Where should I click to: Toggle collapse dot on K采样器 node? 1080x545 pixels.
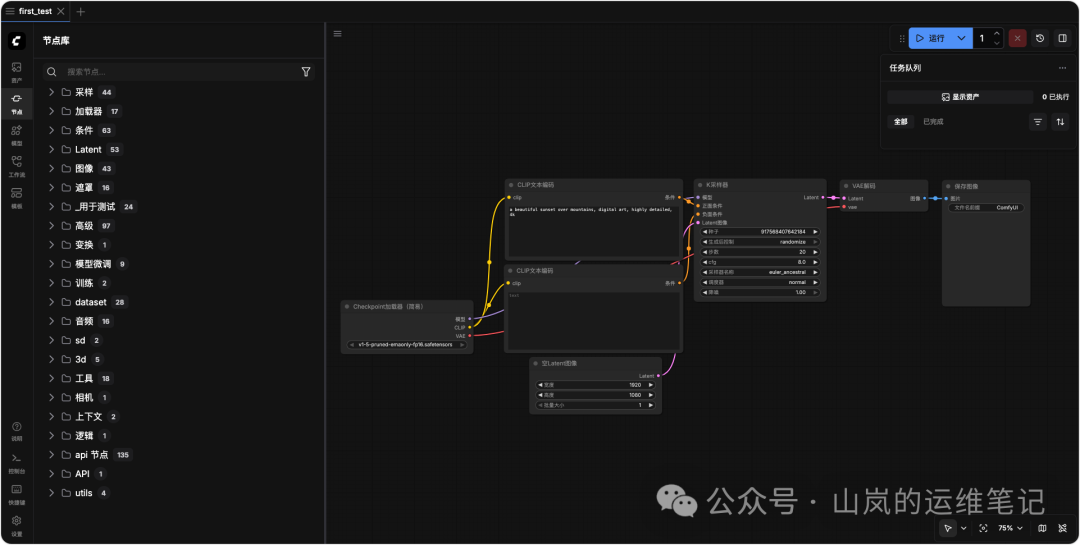[699, 185]
